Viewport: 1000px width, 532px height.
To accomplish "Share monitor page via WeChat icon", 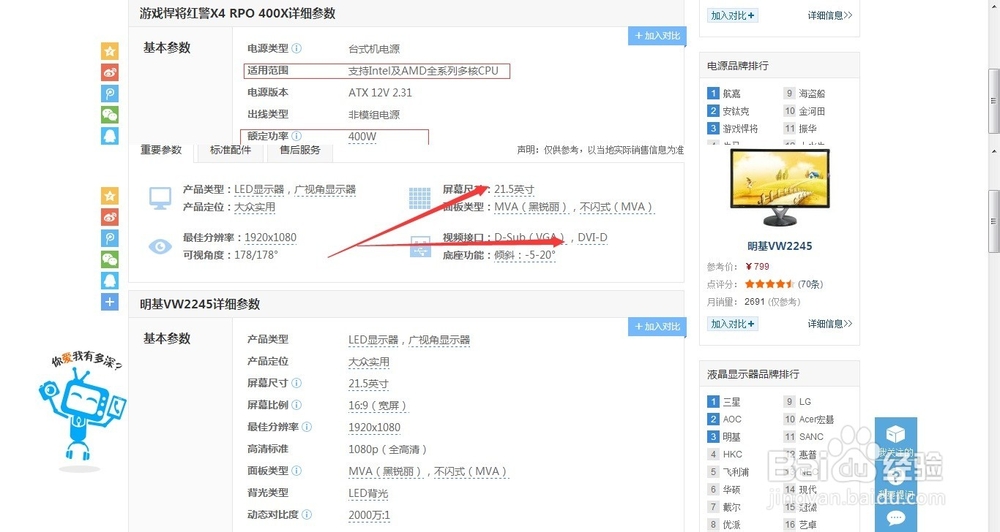I will tap(110, 259).
